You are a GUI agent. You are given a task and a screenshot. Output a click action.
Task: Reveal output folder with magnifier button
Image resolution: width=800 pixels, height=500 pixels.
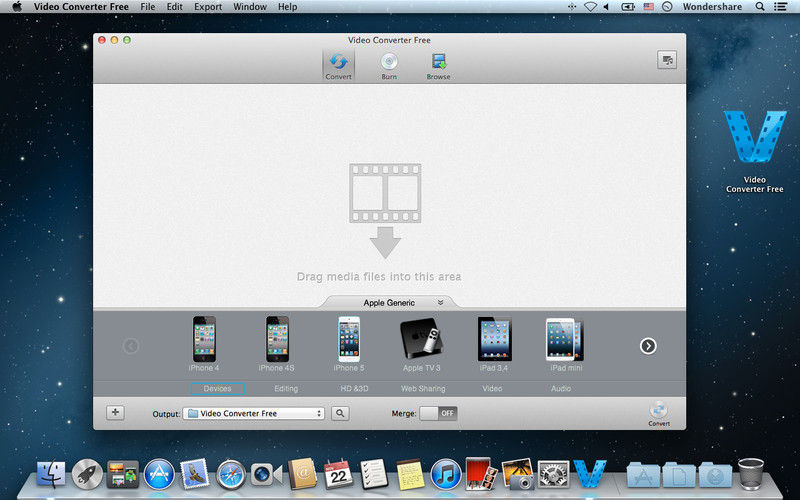[x=340, y=413]
